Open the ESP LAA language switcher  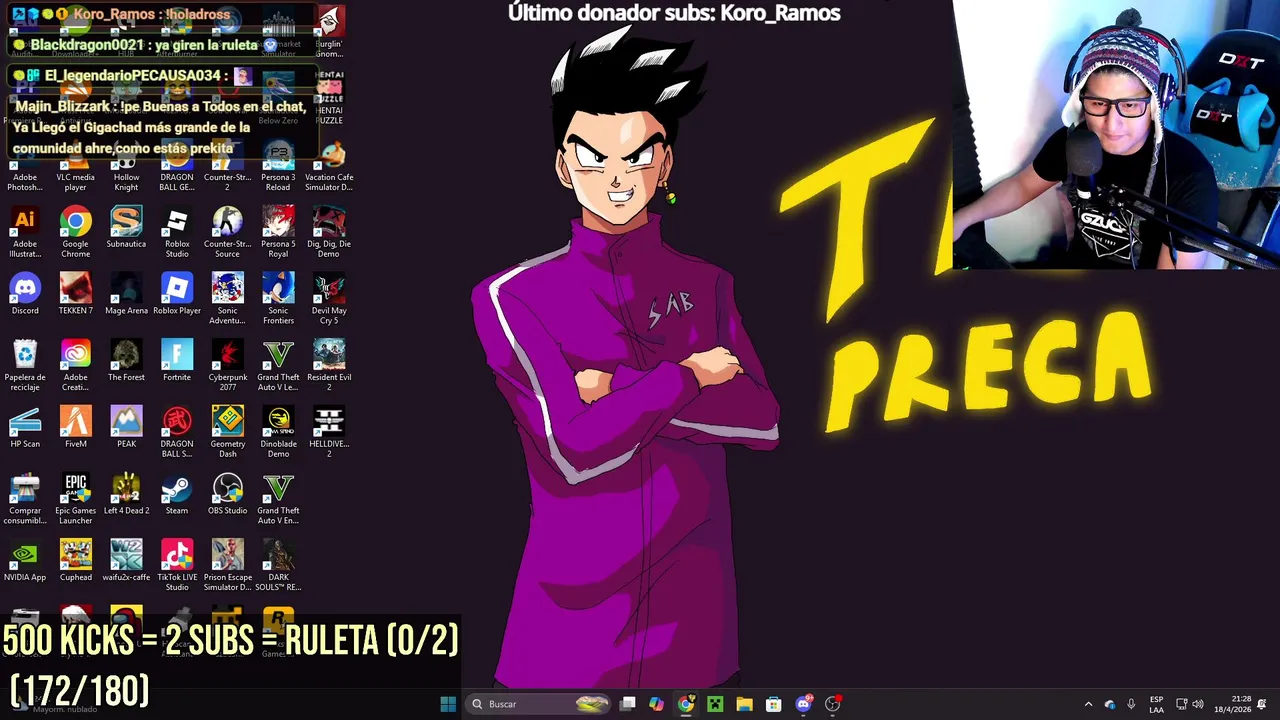pyautogui.click(x=1156, y=704)
